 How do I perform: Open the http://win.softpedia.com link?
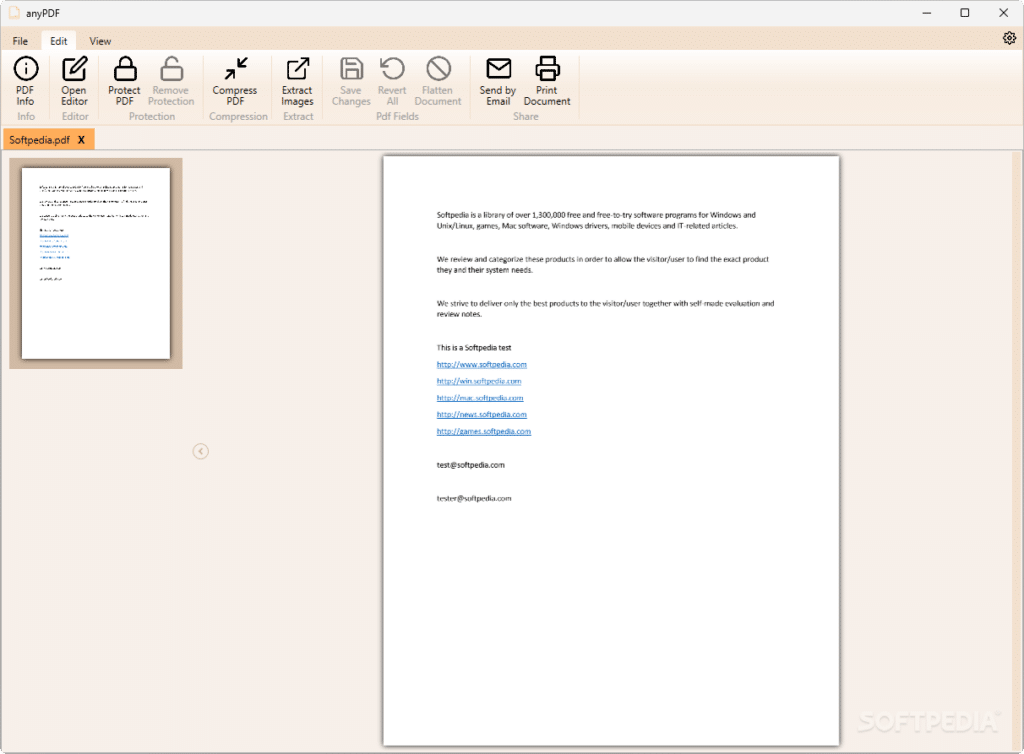pyautogui.click(x=479, y=381)
